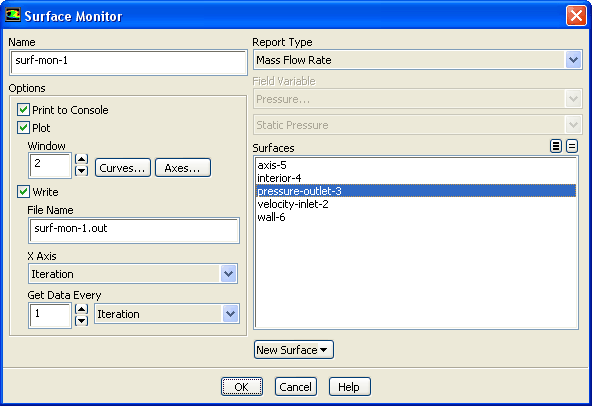Click into the File Name field
Image resolution: width=592 pixels, height=406 pixels.
click(x=134, y=230)
